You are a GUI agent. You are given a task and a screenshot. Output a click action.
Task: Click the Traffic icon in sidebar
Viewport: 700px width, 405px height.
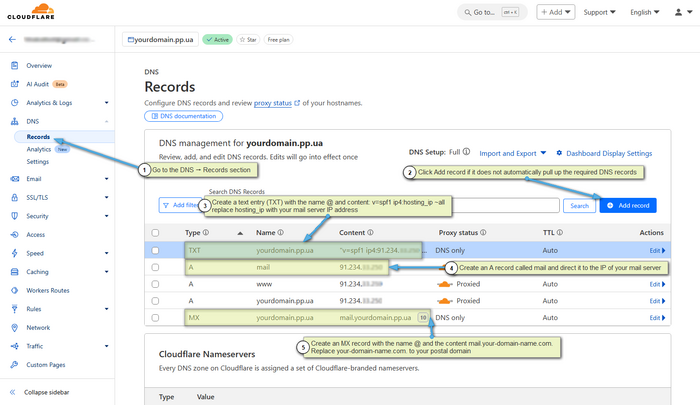click(x=15, y=346)
